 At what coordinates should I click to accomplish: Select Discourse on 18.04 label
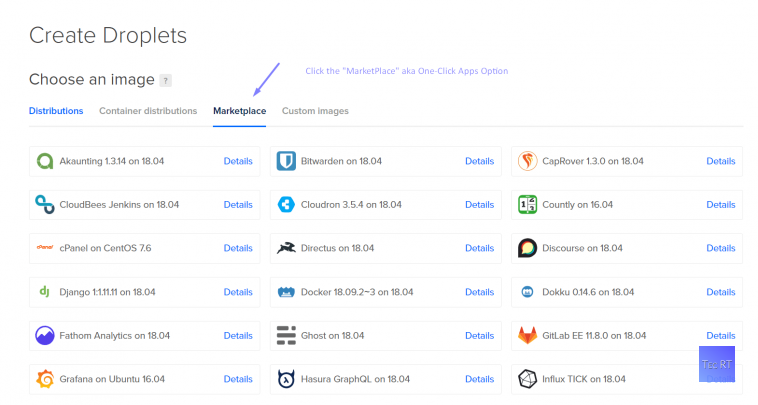coord(582,248)
